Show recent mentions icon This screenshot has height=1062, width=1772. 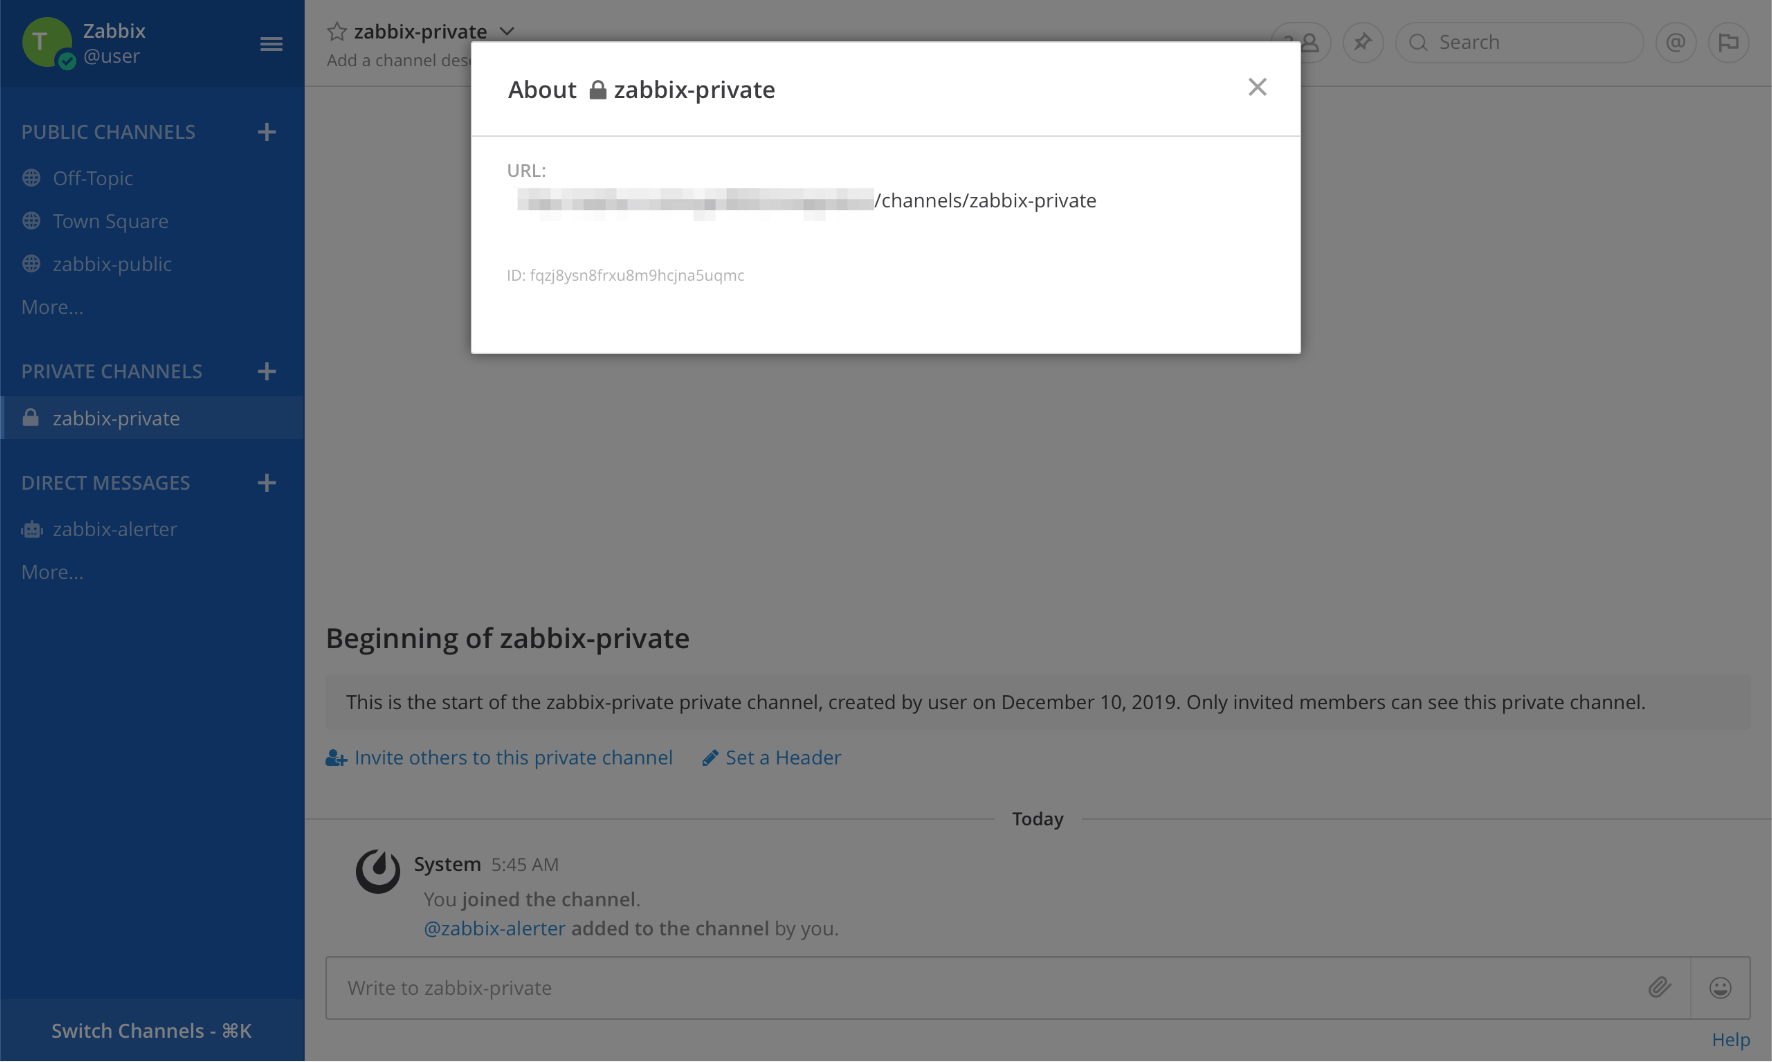pyautogui.click(x=1676, y=43)
